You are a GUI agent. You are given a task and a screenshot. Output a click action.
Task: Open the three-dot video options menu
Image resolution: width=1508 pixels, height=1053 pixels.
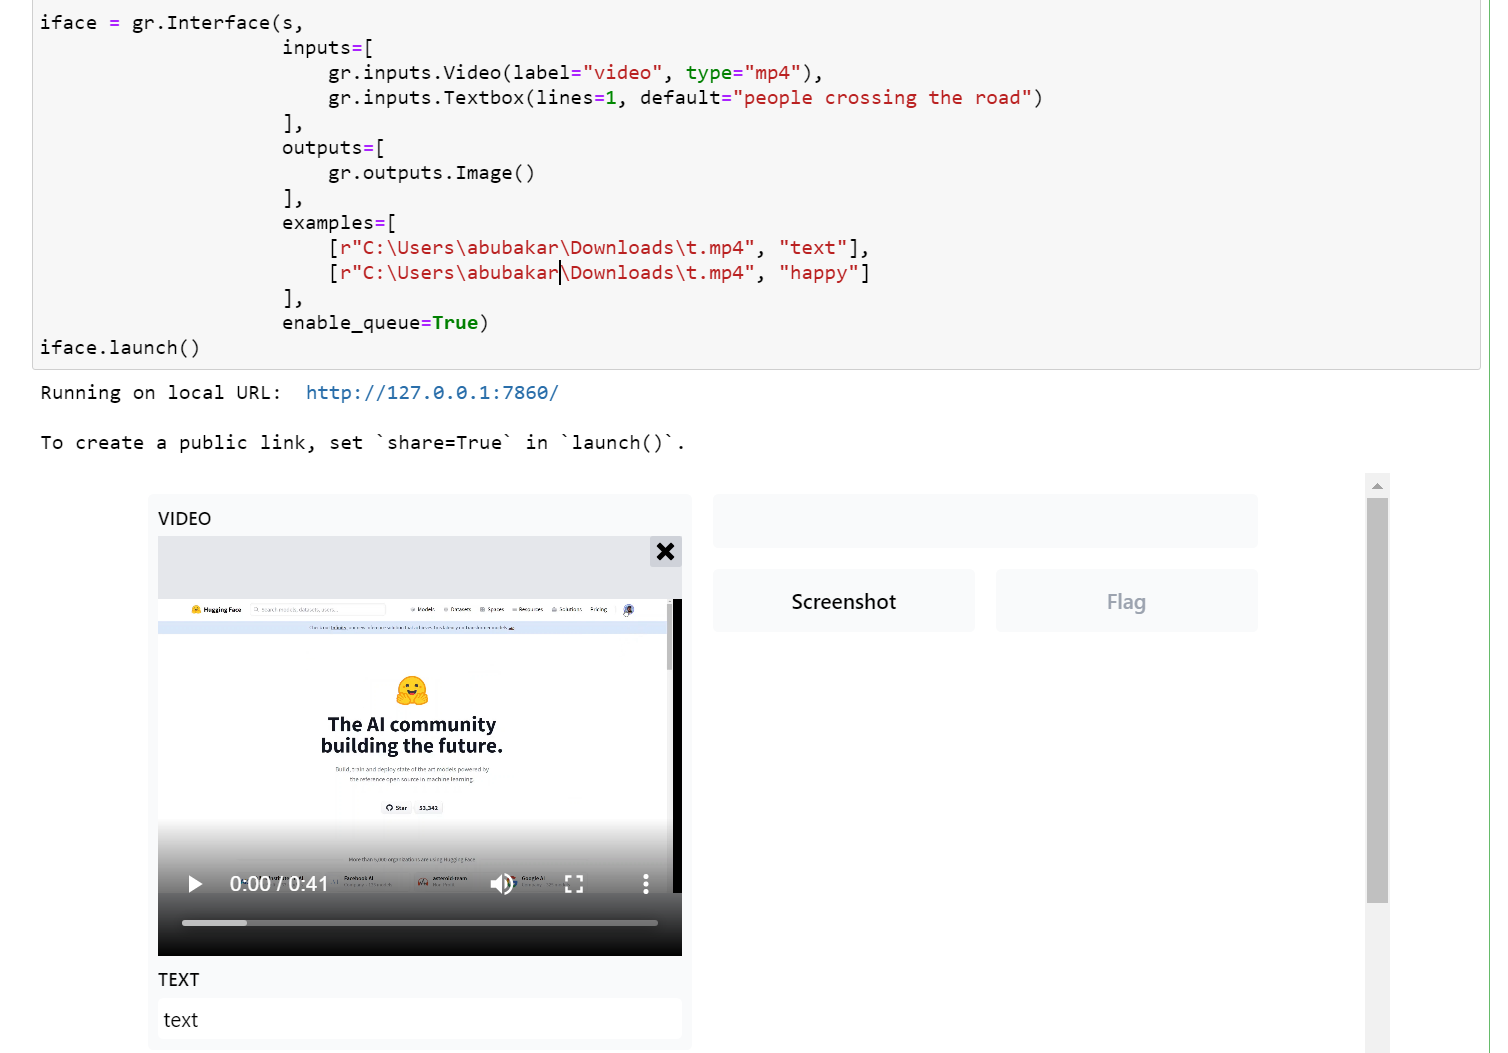(645, 884)
